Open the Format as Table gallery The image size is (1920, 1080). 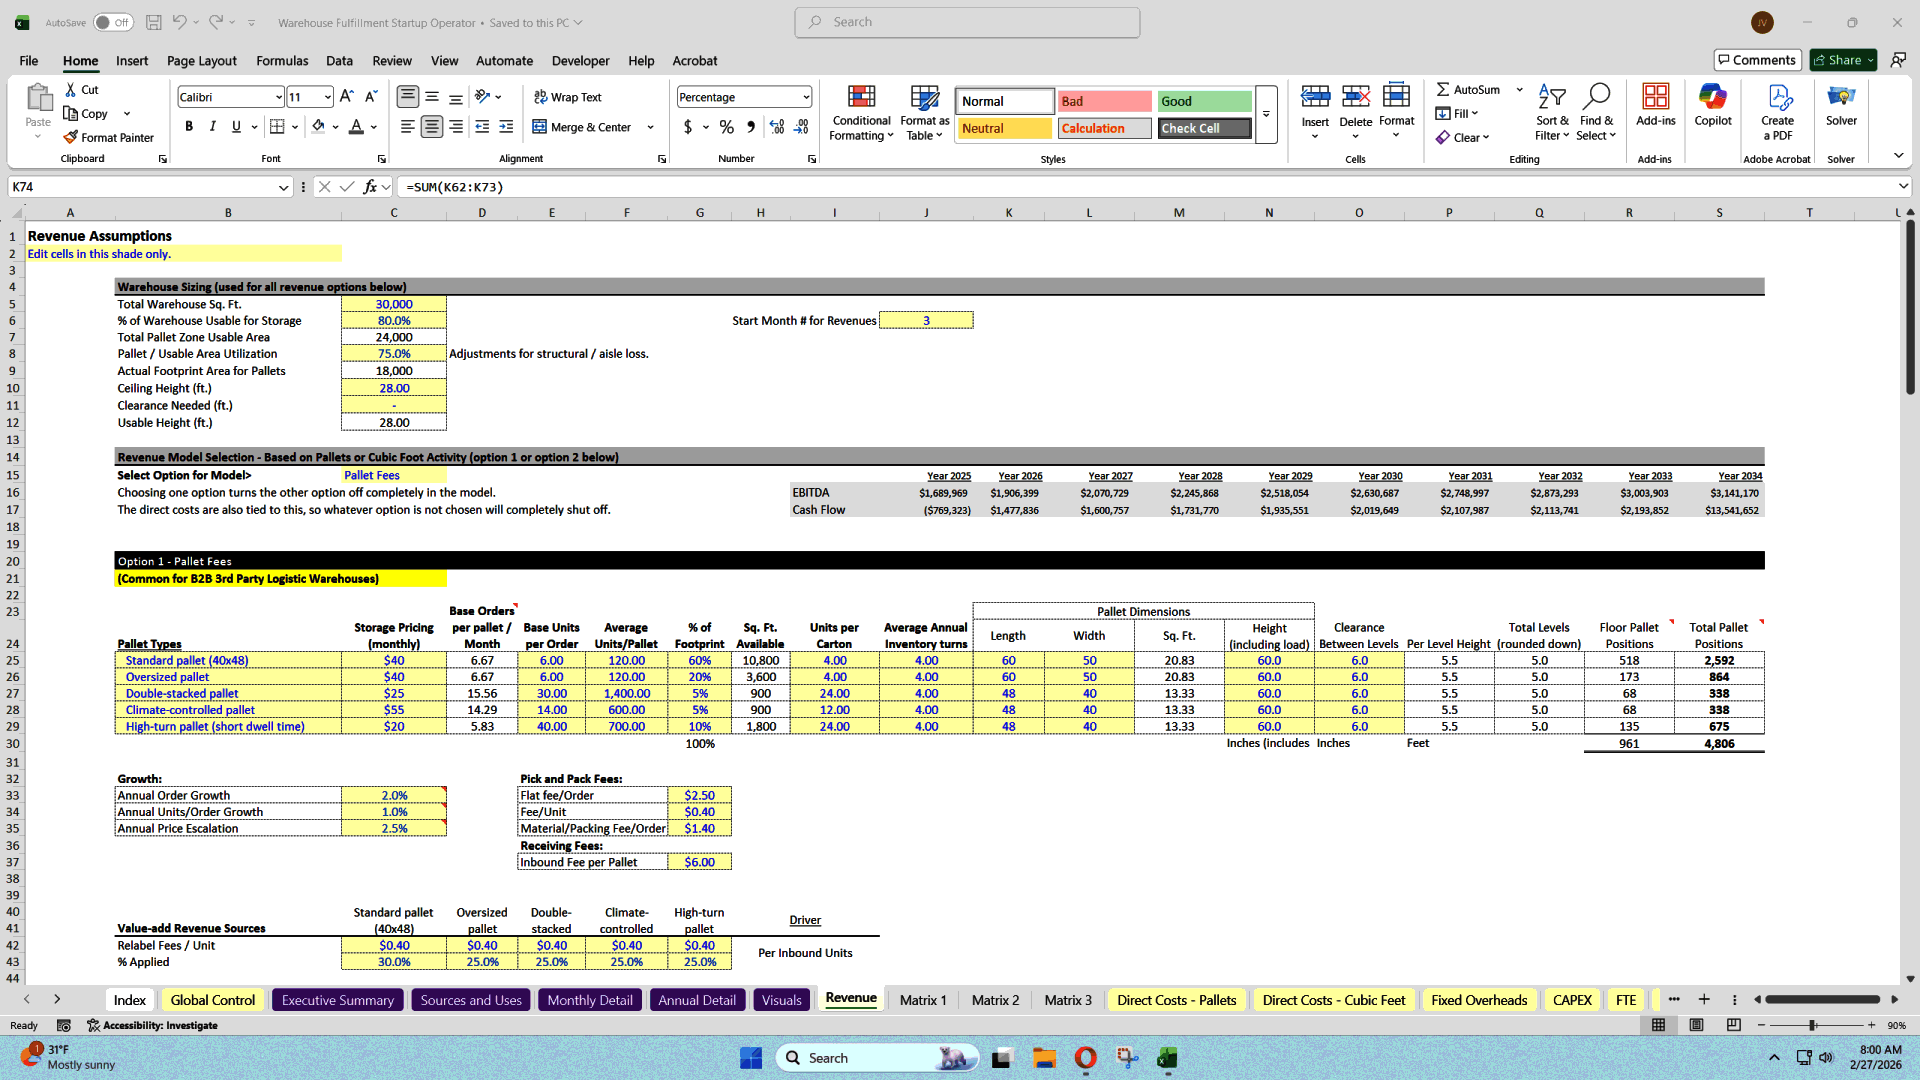coord(923,112)
